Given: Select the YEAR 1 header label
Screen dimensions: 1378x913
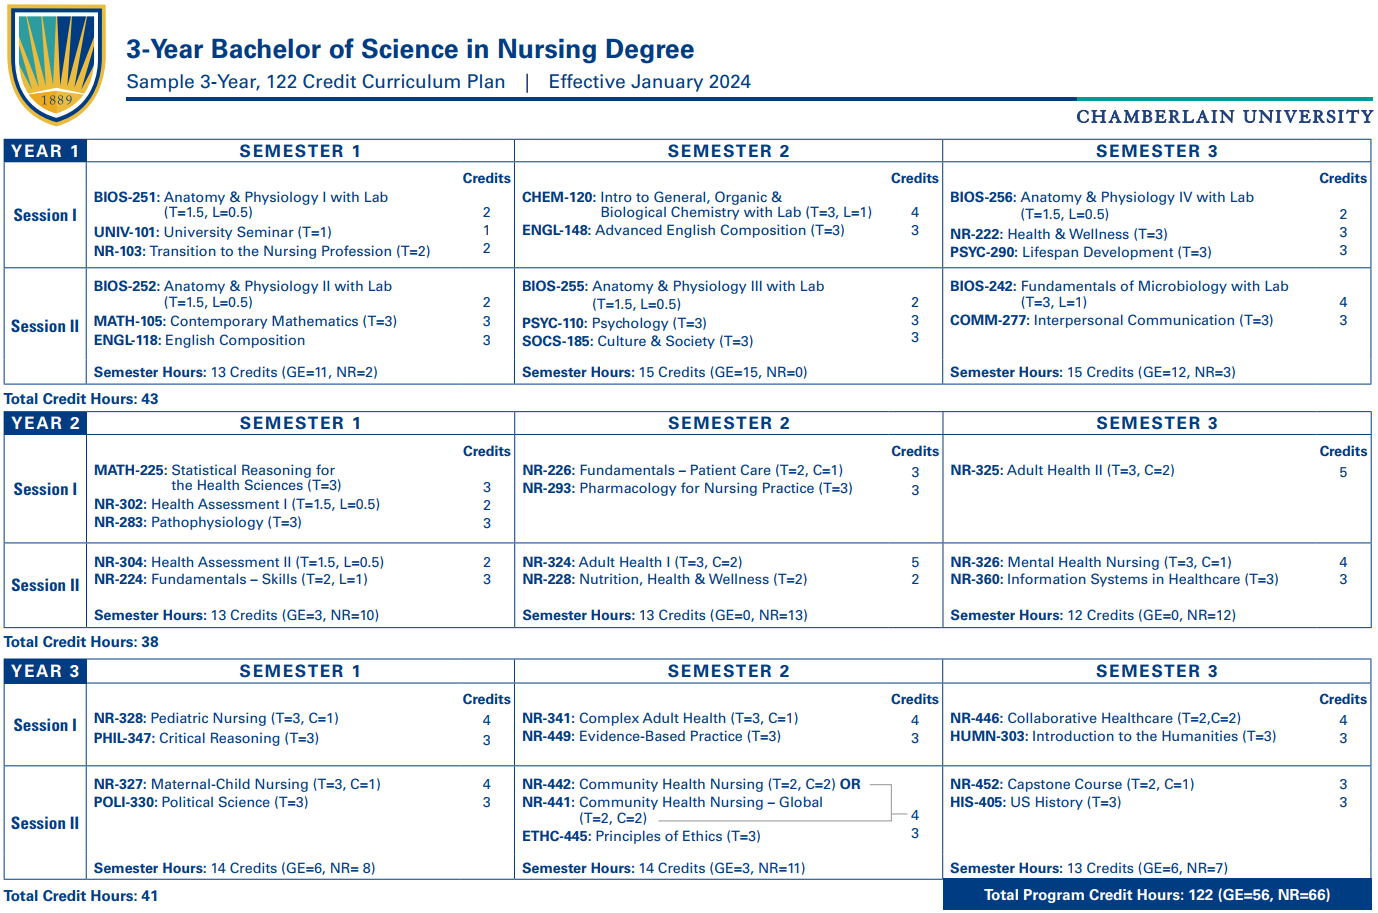Looking at the screenshot, I should point(45,151).
